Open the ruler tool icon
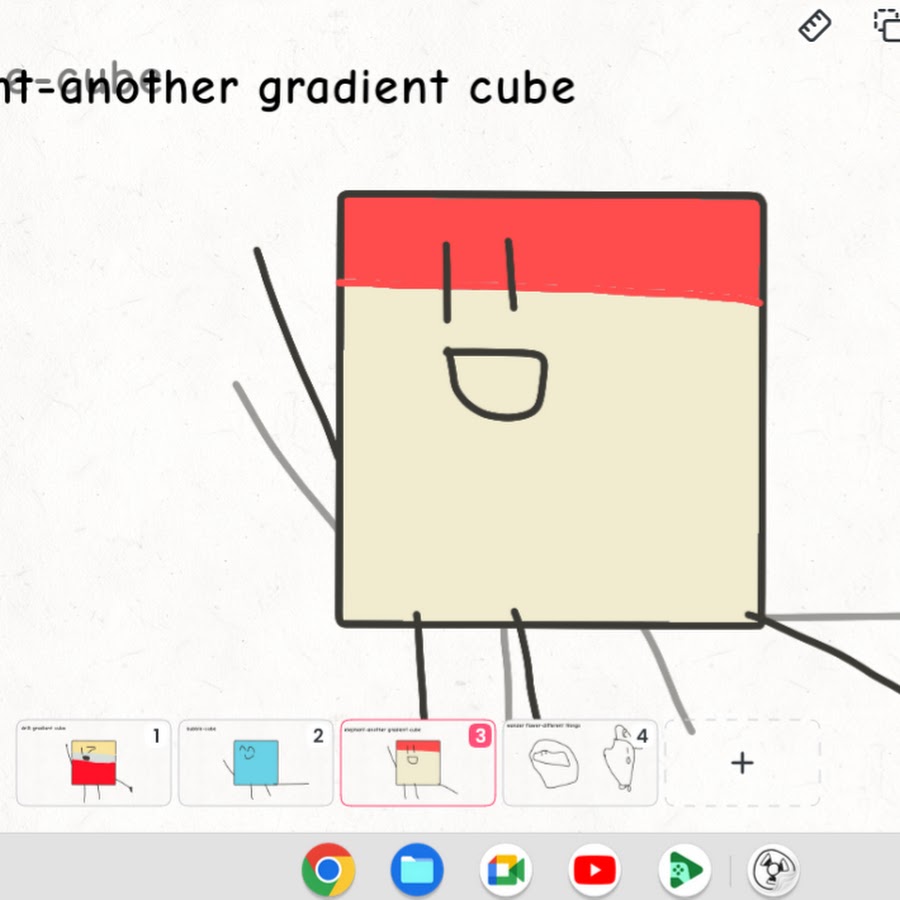 point(814,26)
